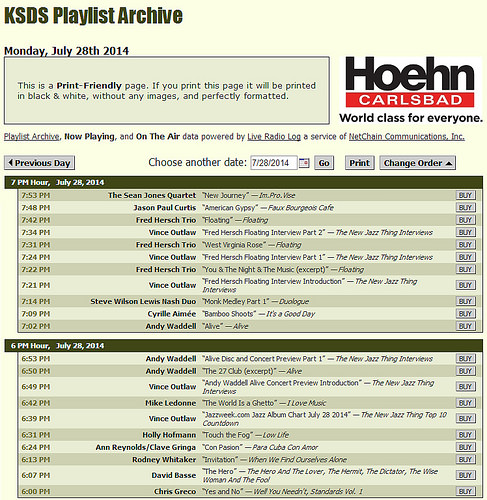Buy Rodney Whitaker 'Invitation' track

(x=465, y=460)
